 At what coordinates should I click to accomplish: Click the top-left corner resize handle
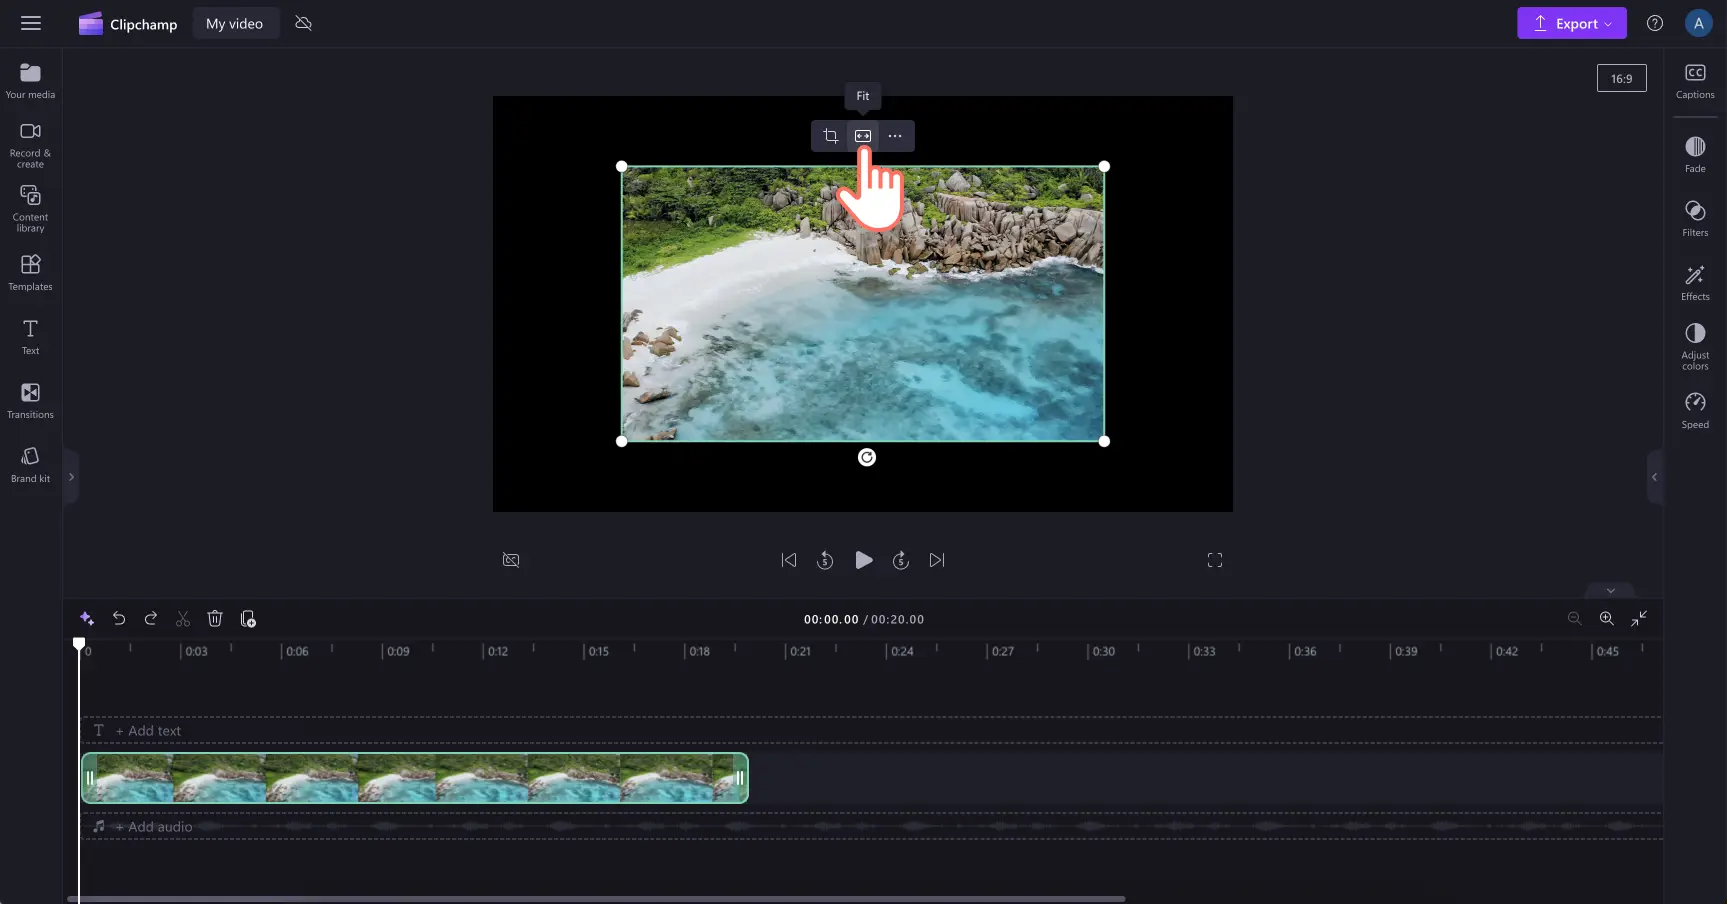tap(622, 167)
